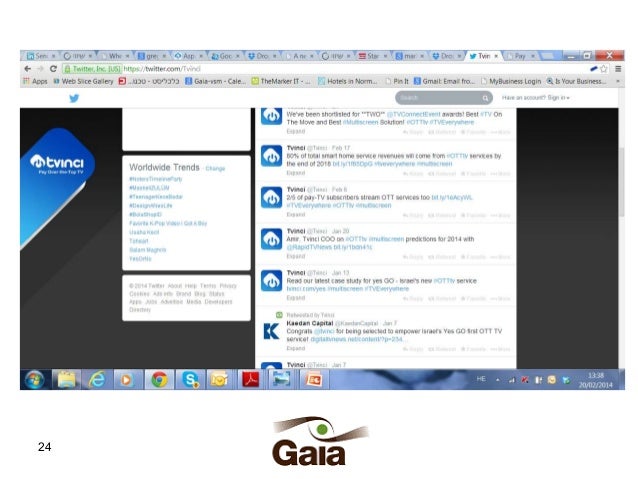
Task: Expand the shortlisted TVConnect awards tweet
Action: 295,131
